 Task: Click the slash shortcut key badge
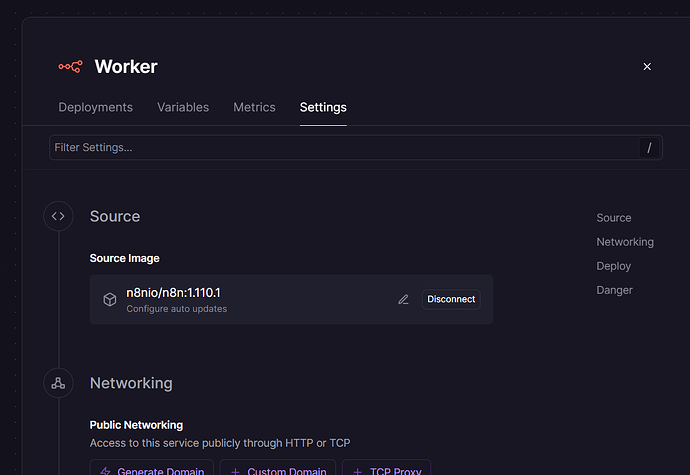click(x=649, y=148)
